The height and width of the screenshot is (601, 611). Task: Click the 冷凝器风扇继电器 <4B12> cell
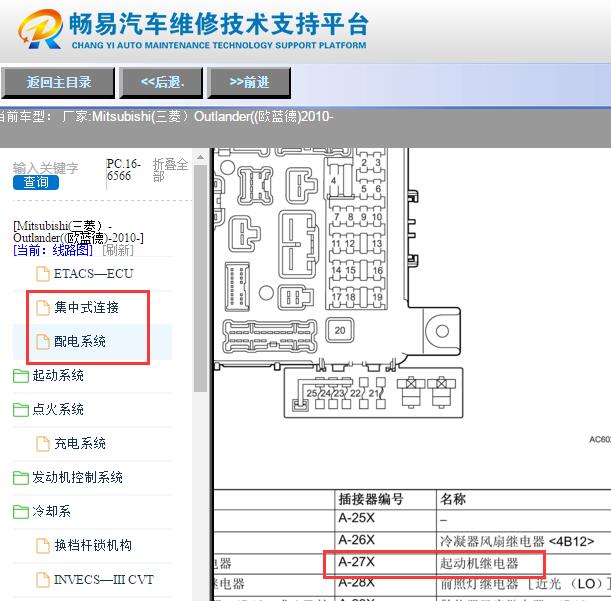(x=517, y=541)
